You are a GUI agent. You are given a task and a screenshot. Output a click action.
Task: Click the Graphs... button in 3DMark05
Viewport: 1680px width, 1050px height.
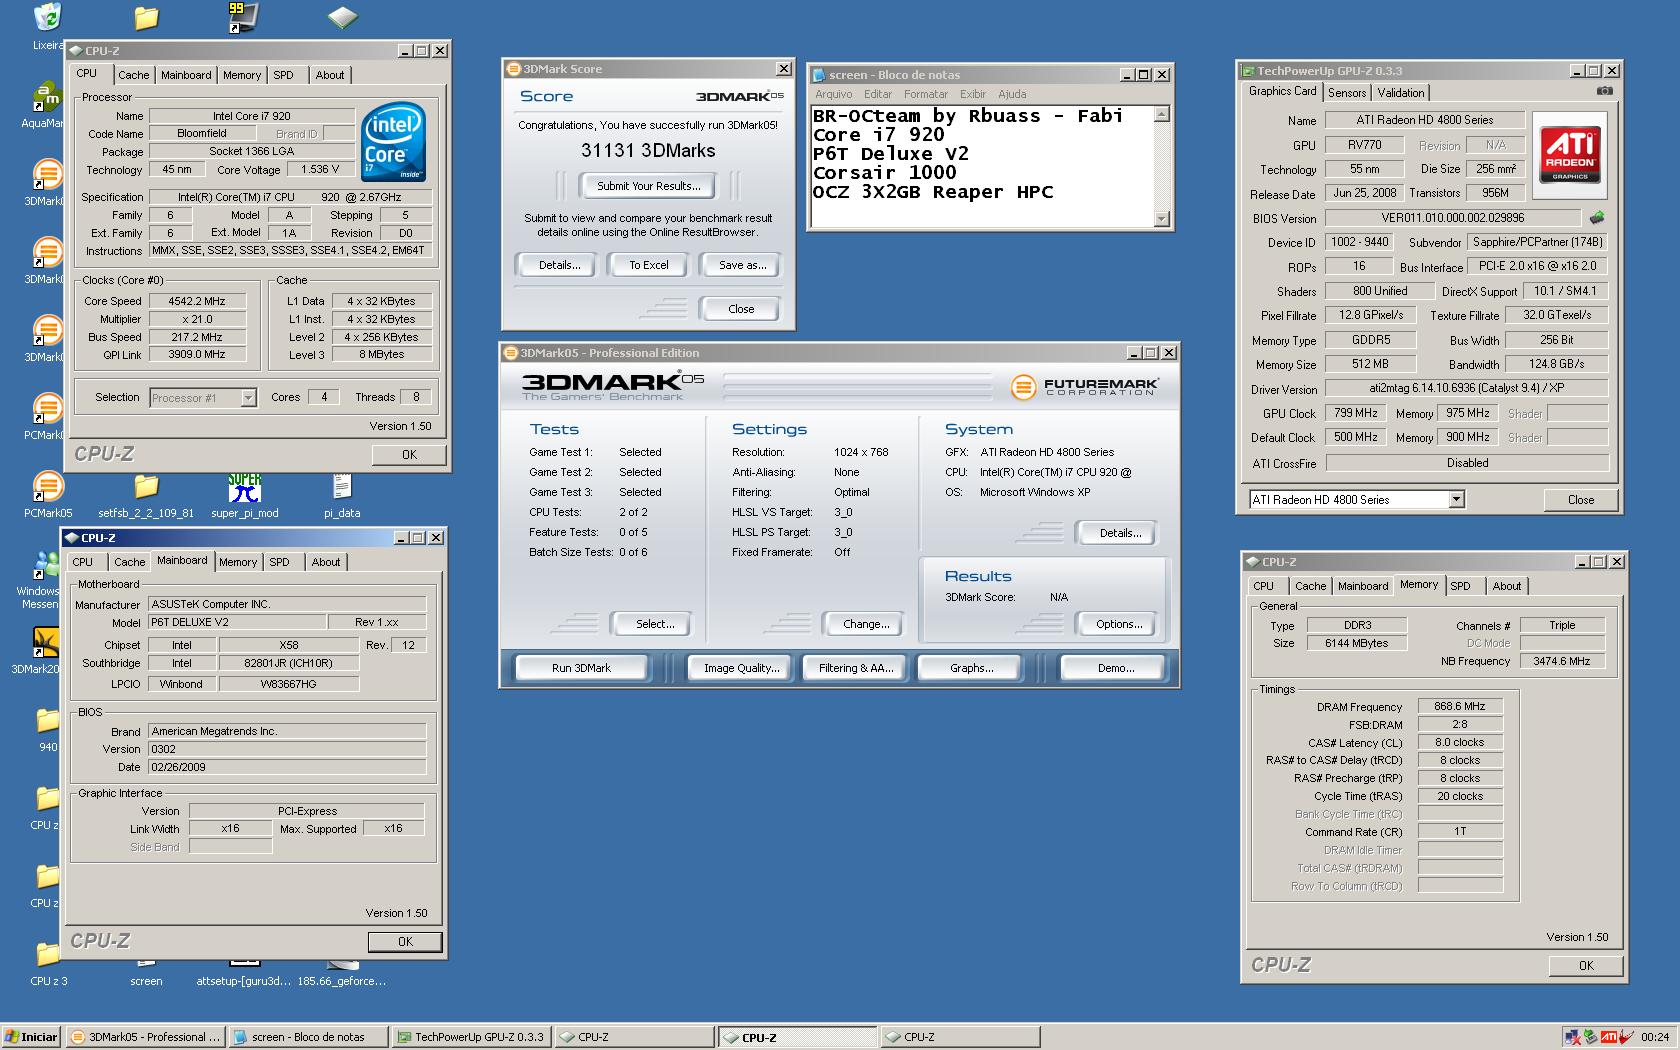coord(971,668)
